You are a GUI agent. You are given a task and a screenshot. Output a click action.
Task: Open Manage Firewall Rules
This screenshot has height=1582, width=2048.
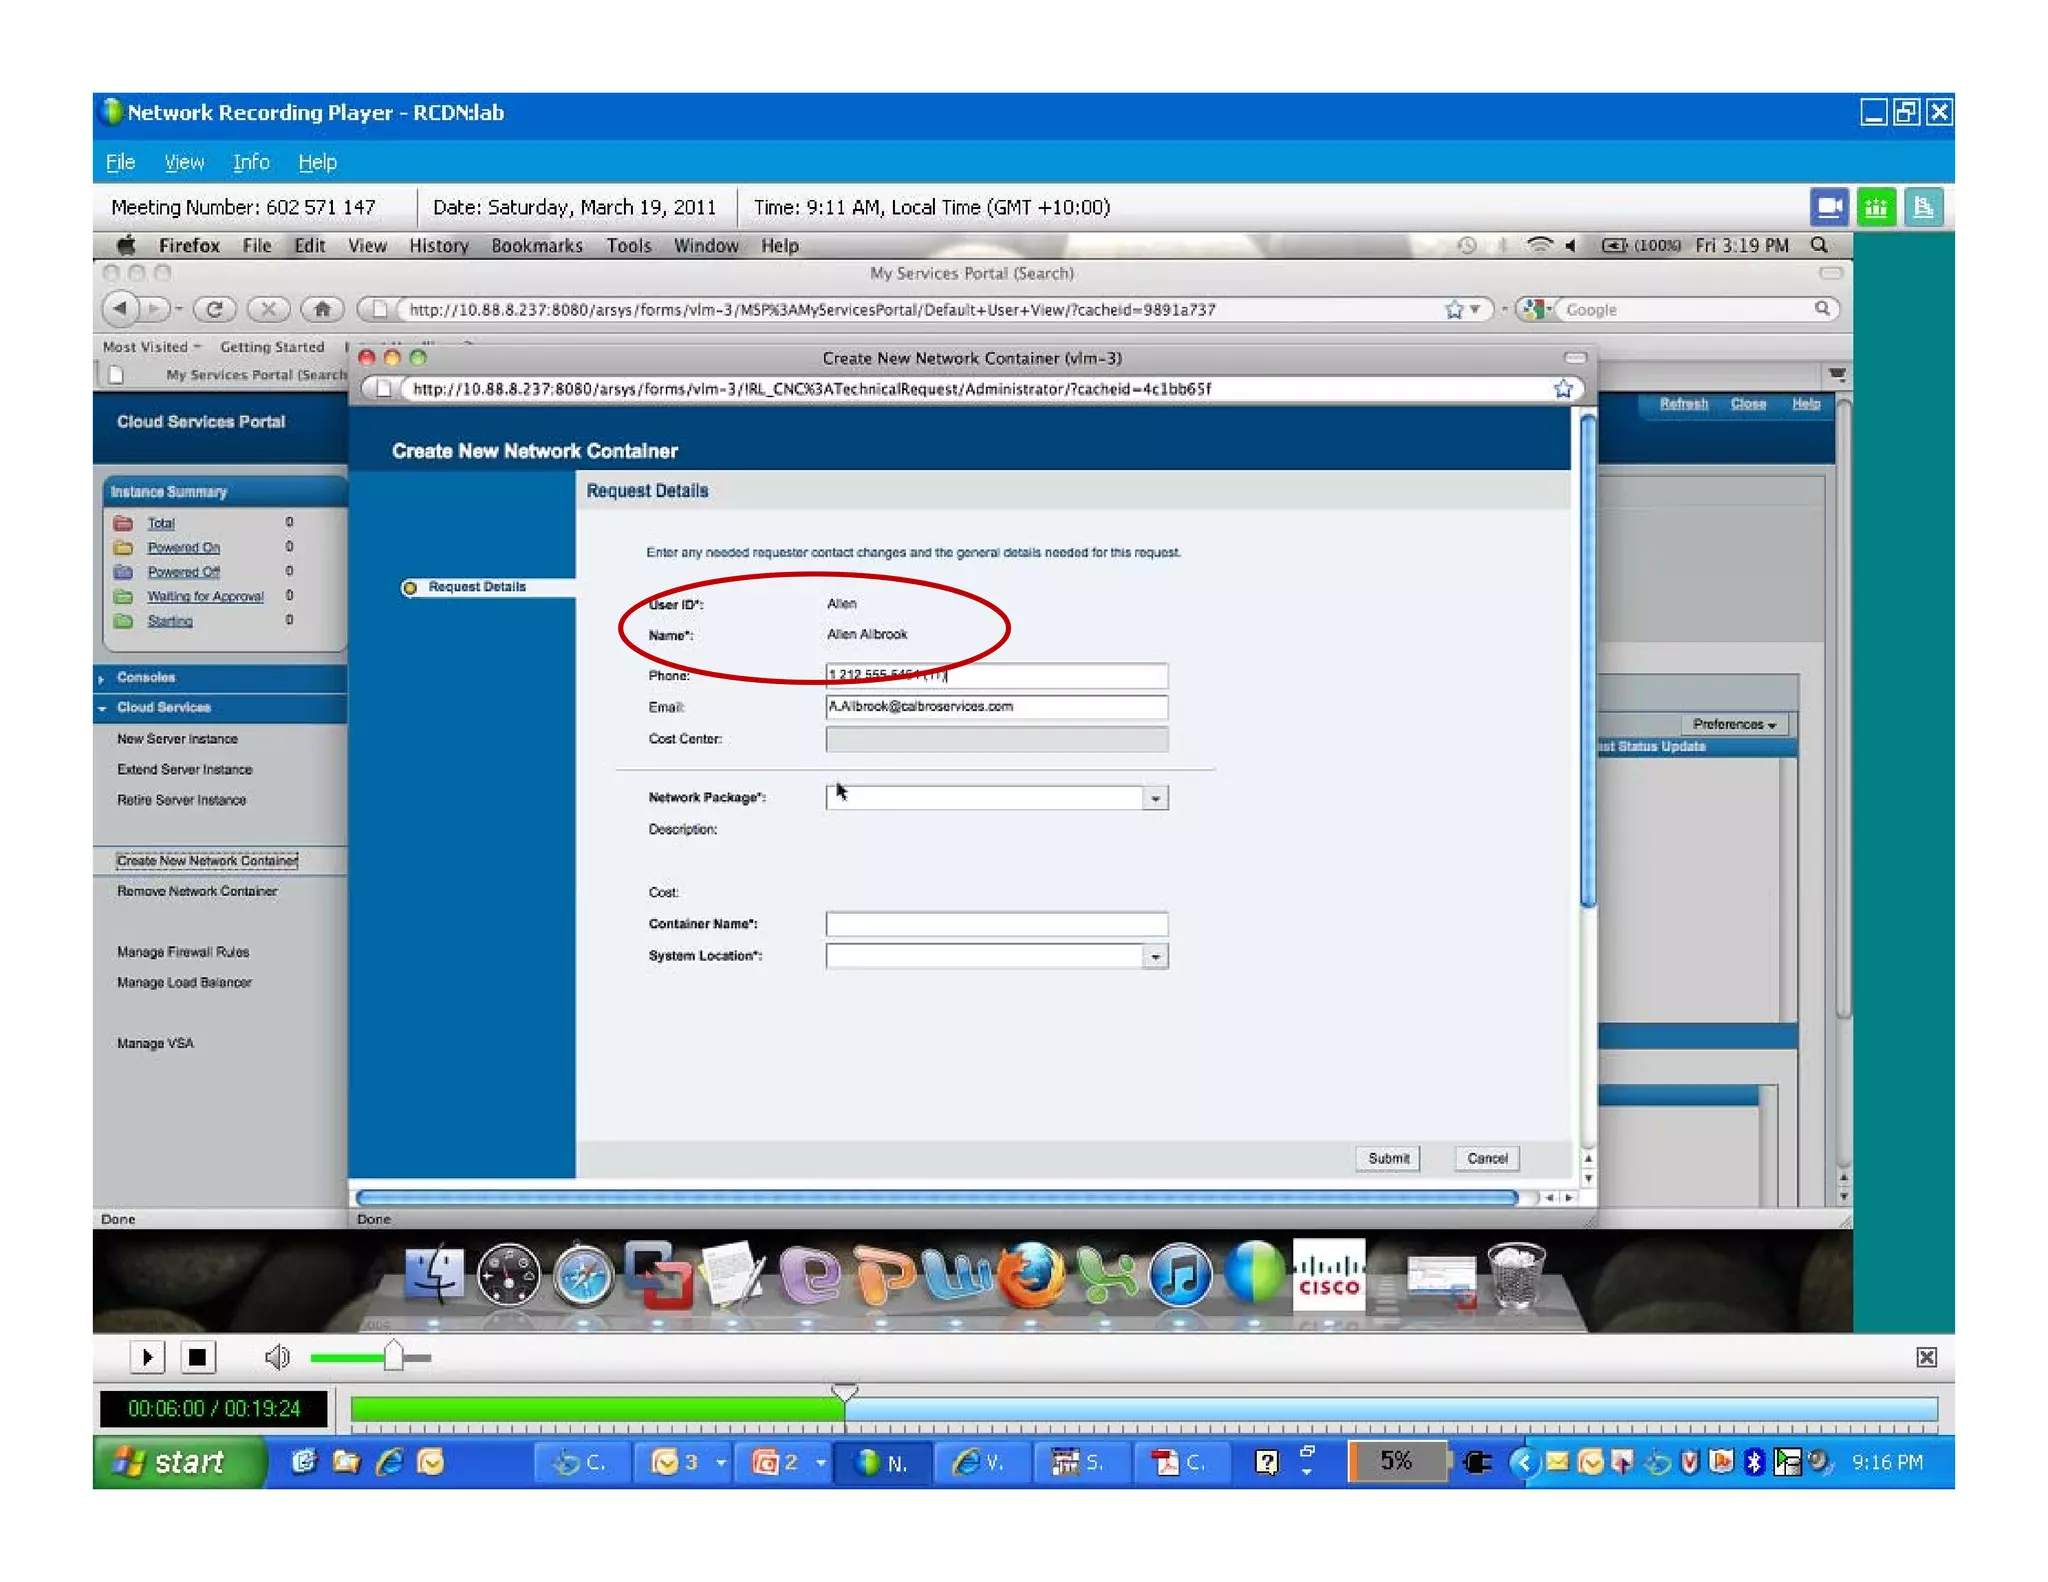pyautogui.click(x=183, y=953)
